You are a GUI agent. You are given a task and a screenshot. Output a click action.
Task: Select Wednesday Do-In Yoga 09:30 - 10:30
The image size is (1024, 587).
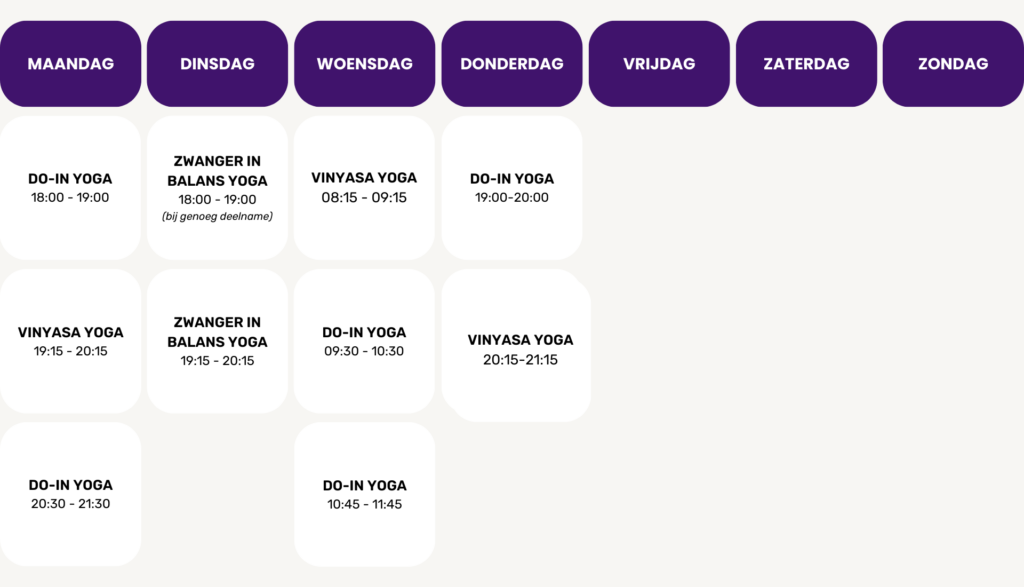(364, 341)
